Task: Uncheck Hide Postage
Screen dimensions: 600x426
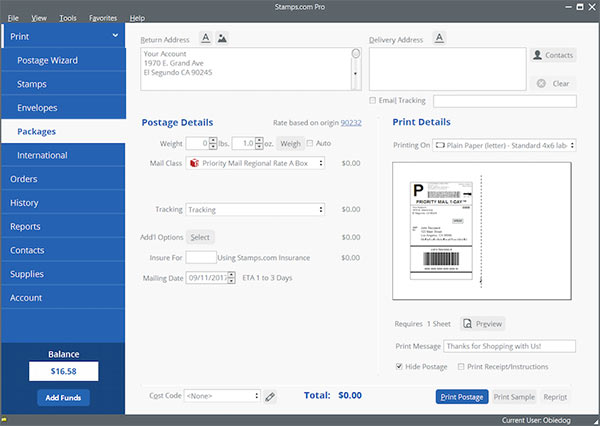Action: (399, 366)
